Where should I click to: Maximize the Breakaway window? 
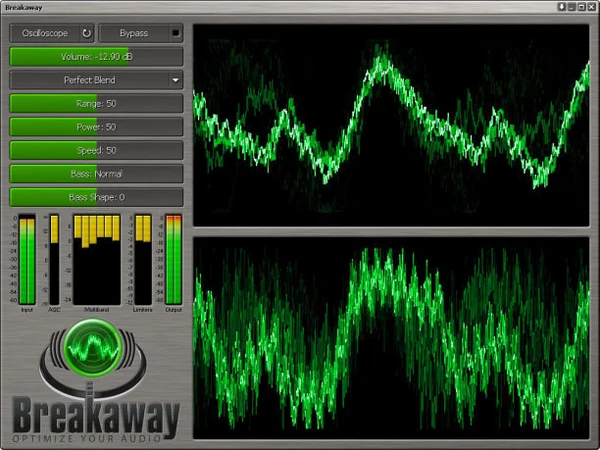[x=582, y=7]
